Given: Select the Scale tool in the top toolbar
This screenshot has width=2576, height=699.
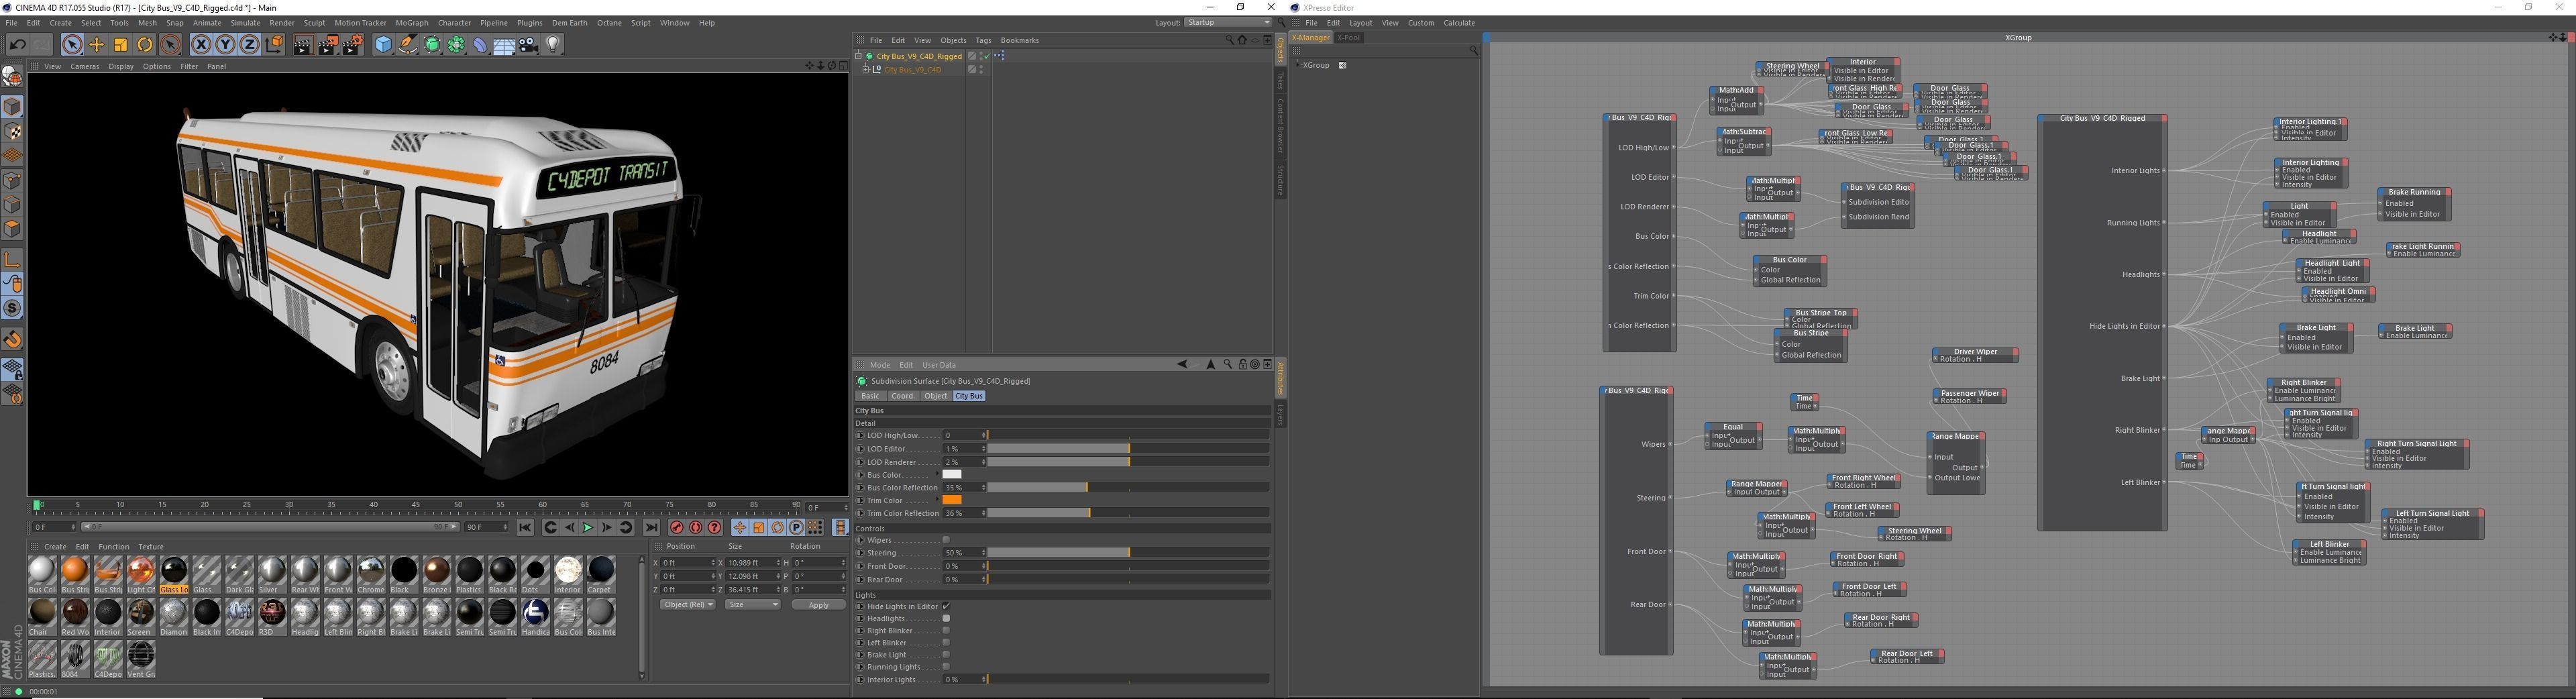Looking at the screenshot, I should click(121, 44).
